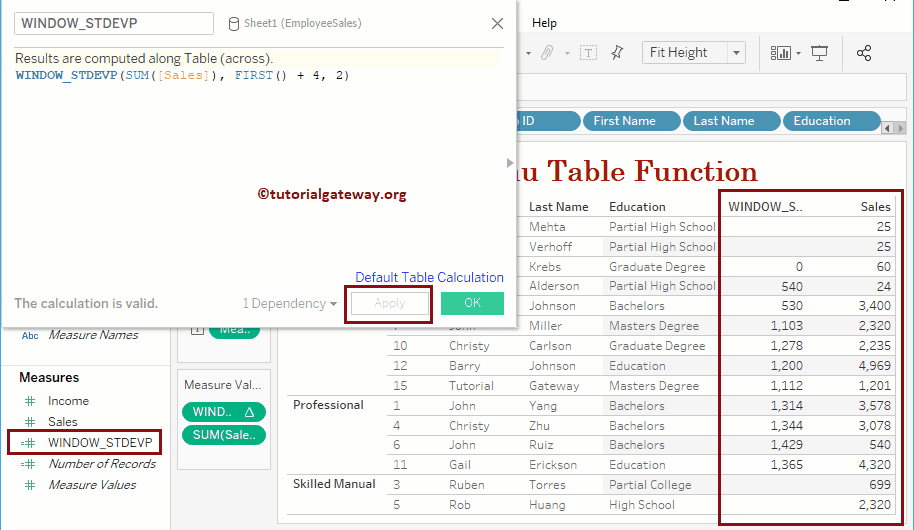Open dropdown arrow left of paperclip icon

point(528,54)
